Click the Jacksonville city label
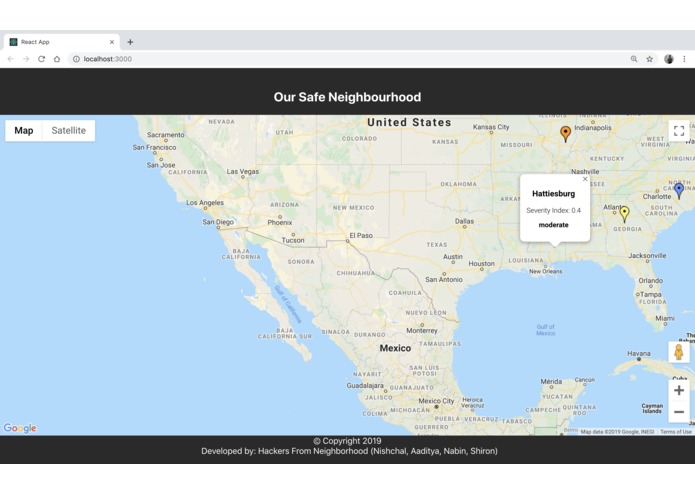The image size is (695, 494). click(x=647, y=256)
